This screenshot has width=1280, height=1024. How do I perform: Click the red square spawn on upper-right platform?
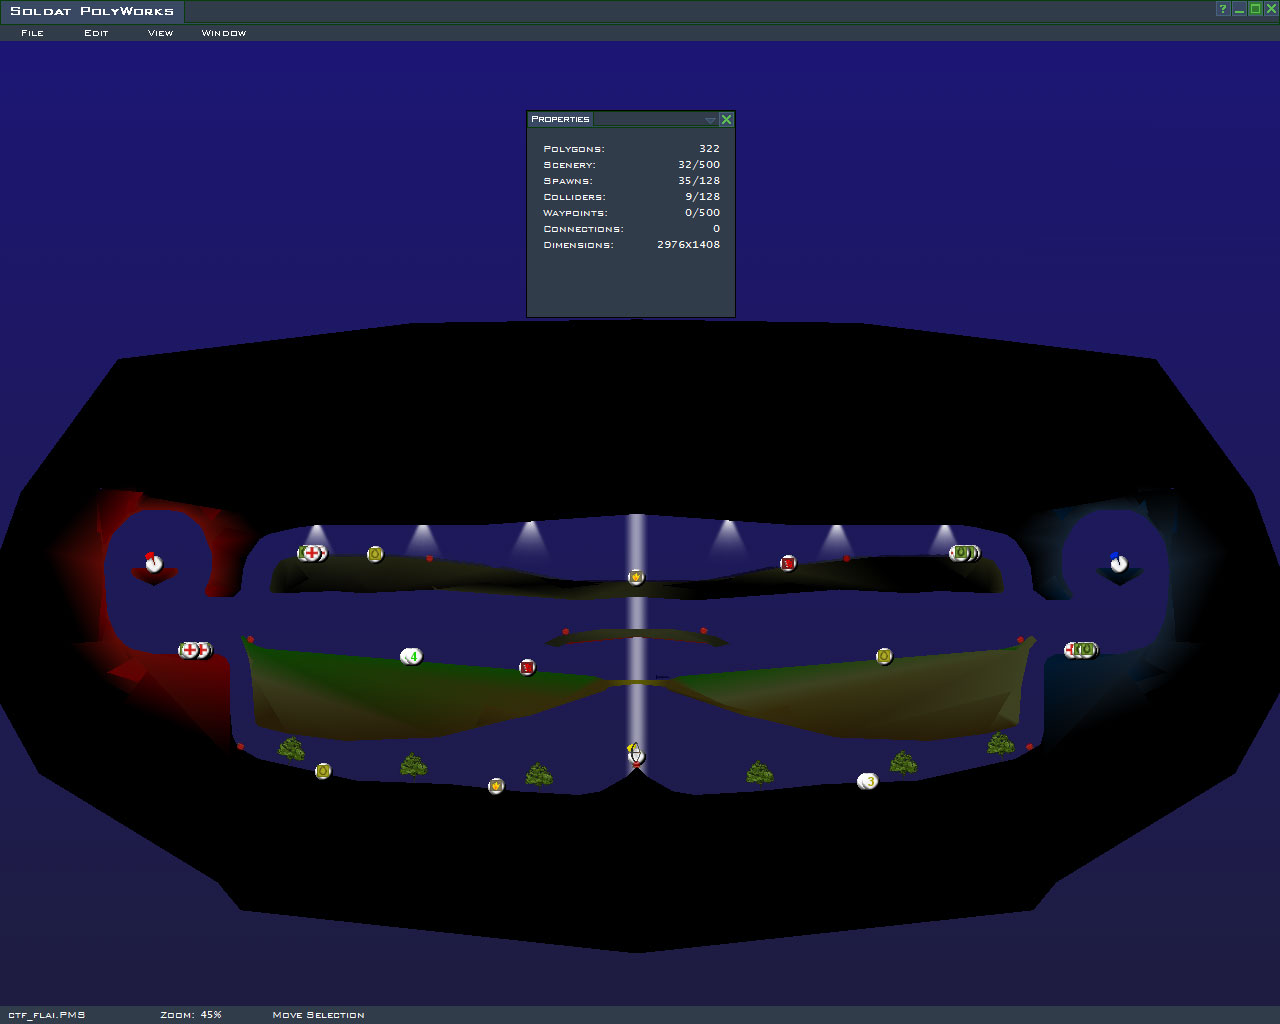click(x=788, y=563)
